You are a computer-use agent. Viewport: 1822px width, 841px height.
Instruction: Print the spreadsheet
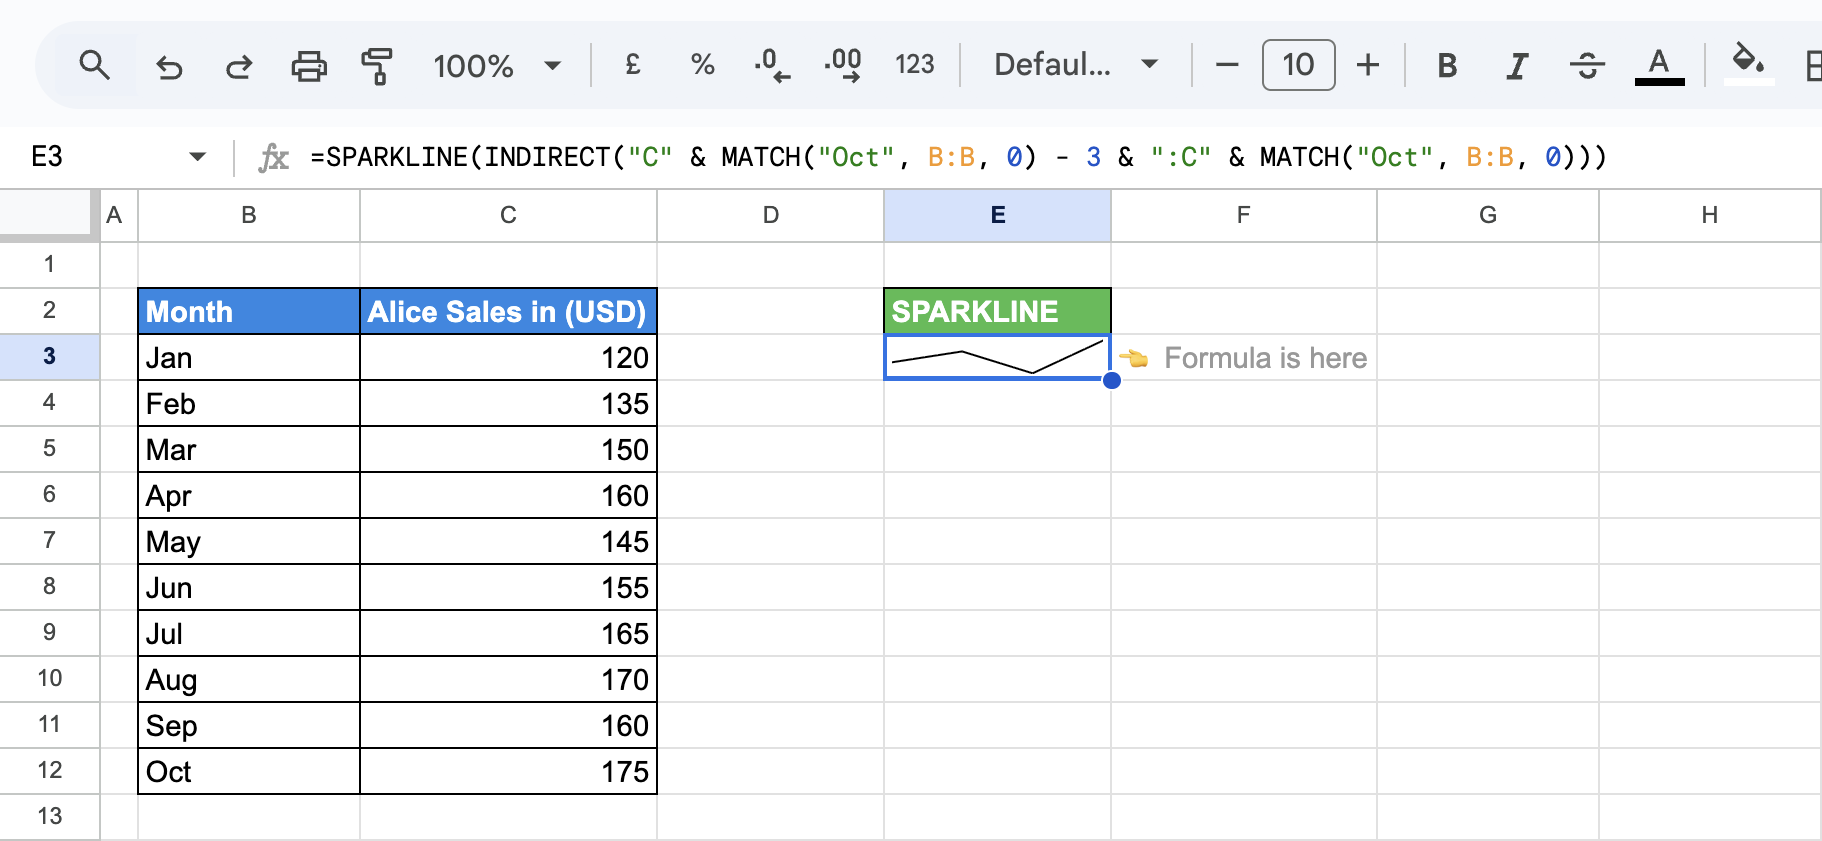[309, 66]
